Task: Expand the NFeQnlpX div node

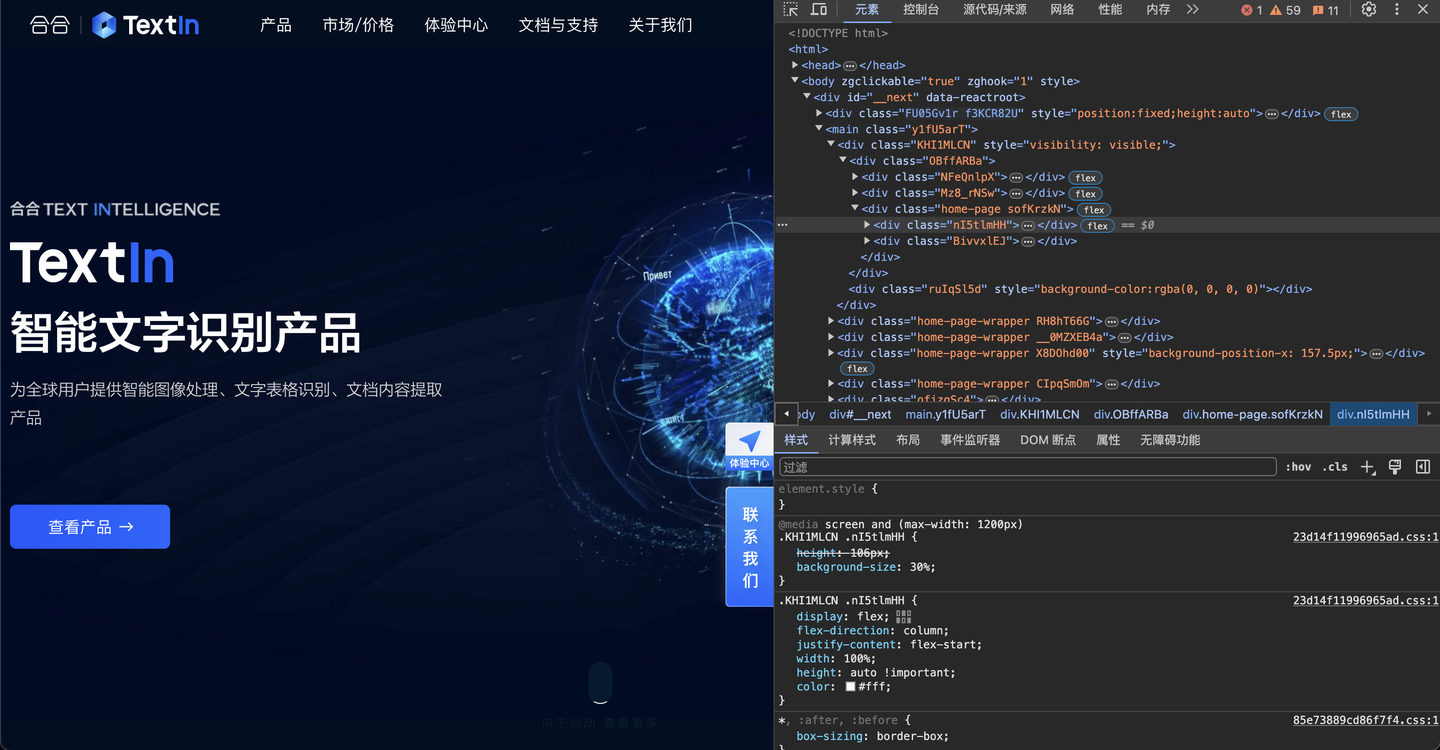Action: pos(855,177)
